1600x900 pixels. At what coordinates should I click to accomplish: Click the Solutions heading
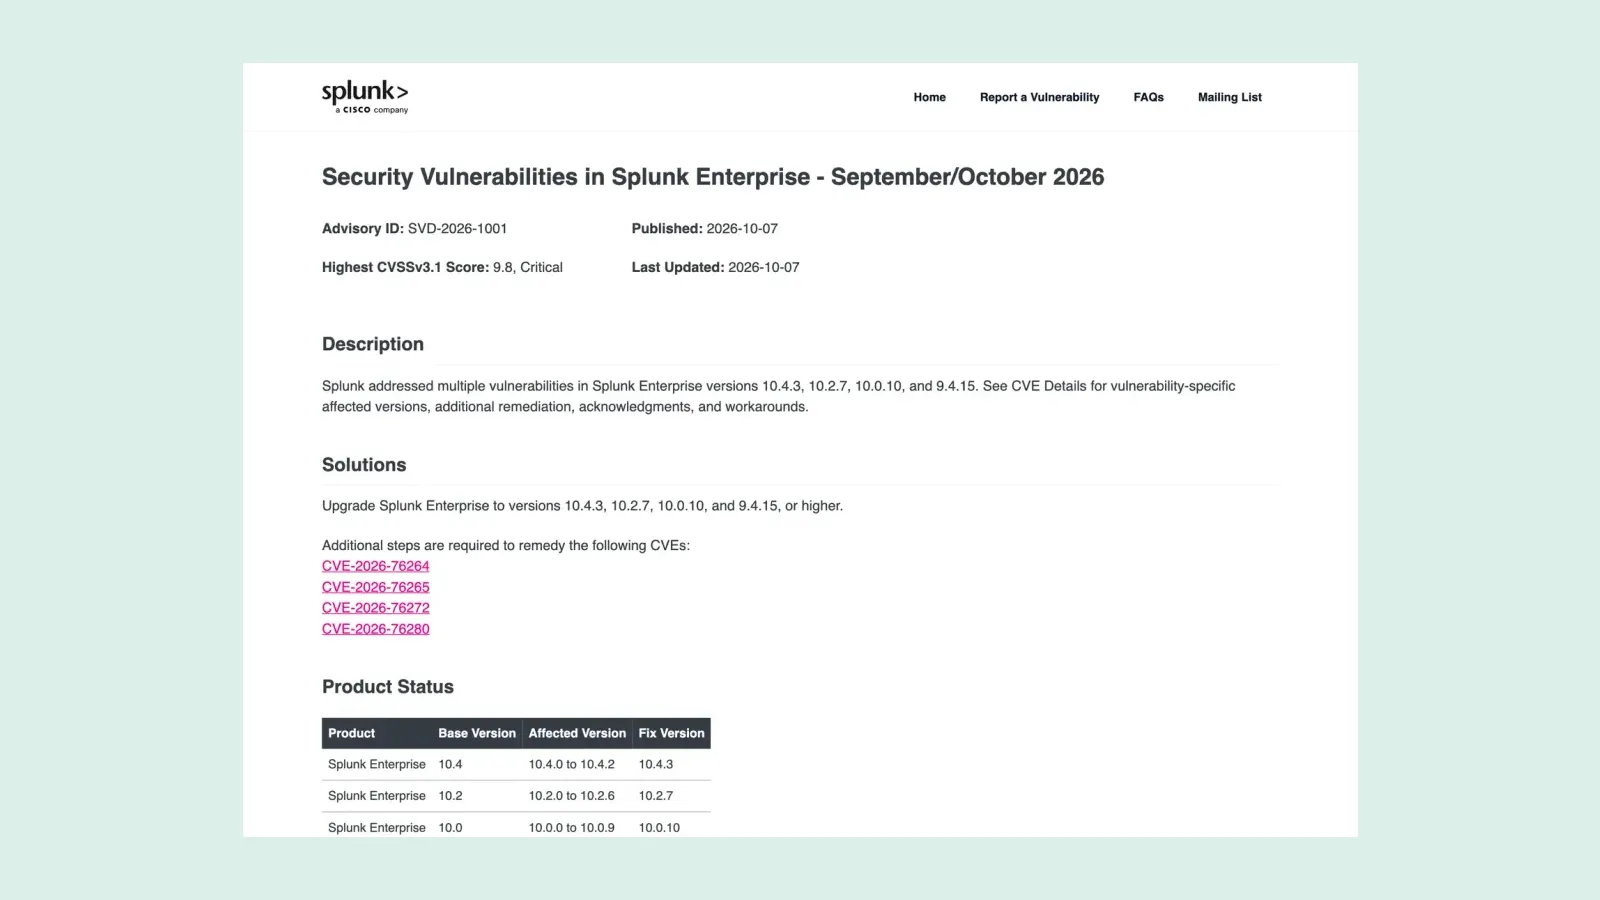[x=364, y=465]
